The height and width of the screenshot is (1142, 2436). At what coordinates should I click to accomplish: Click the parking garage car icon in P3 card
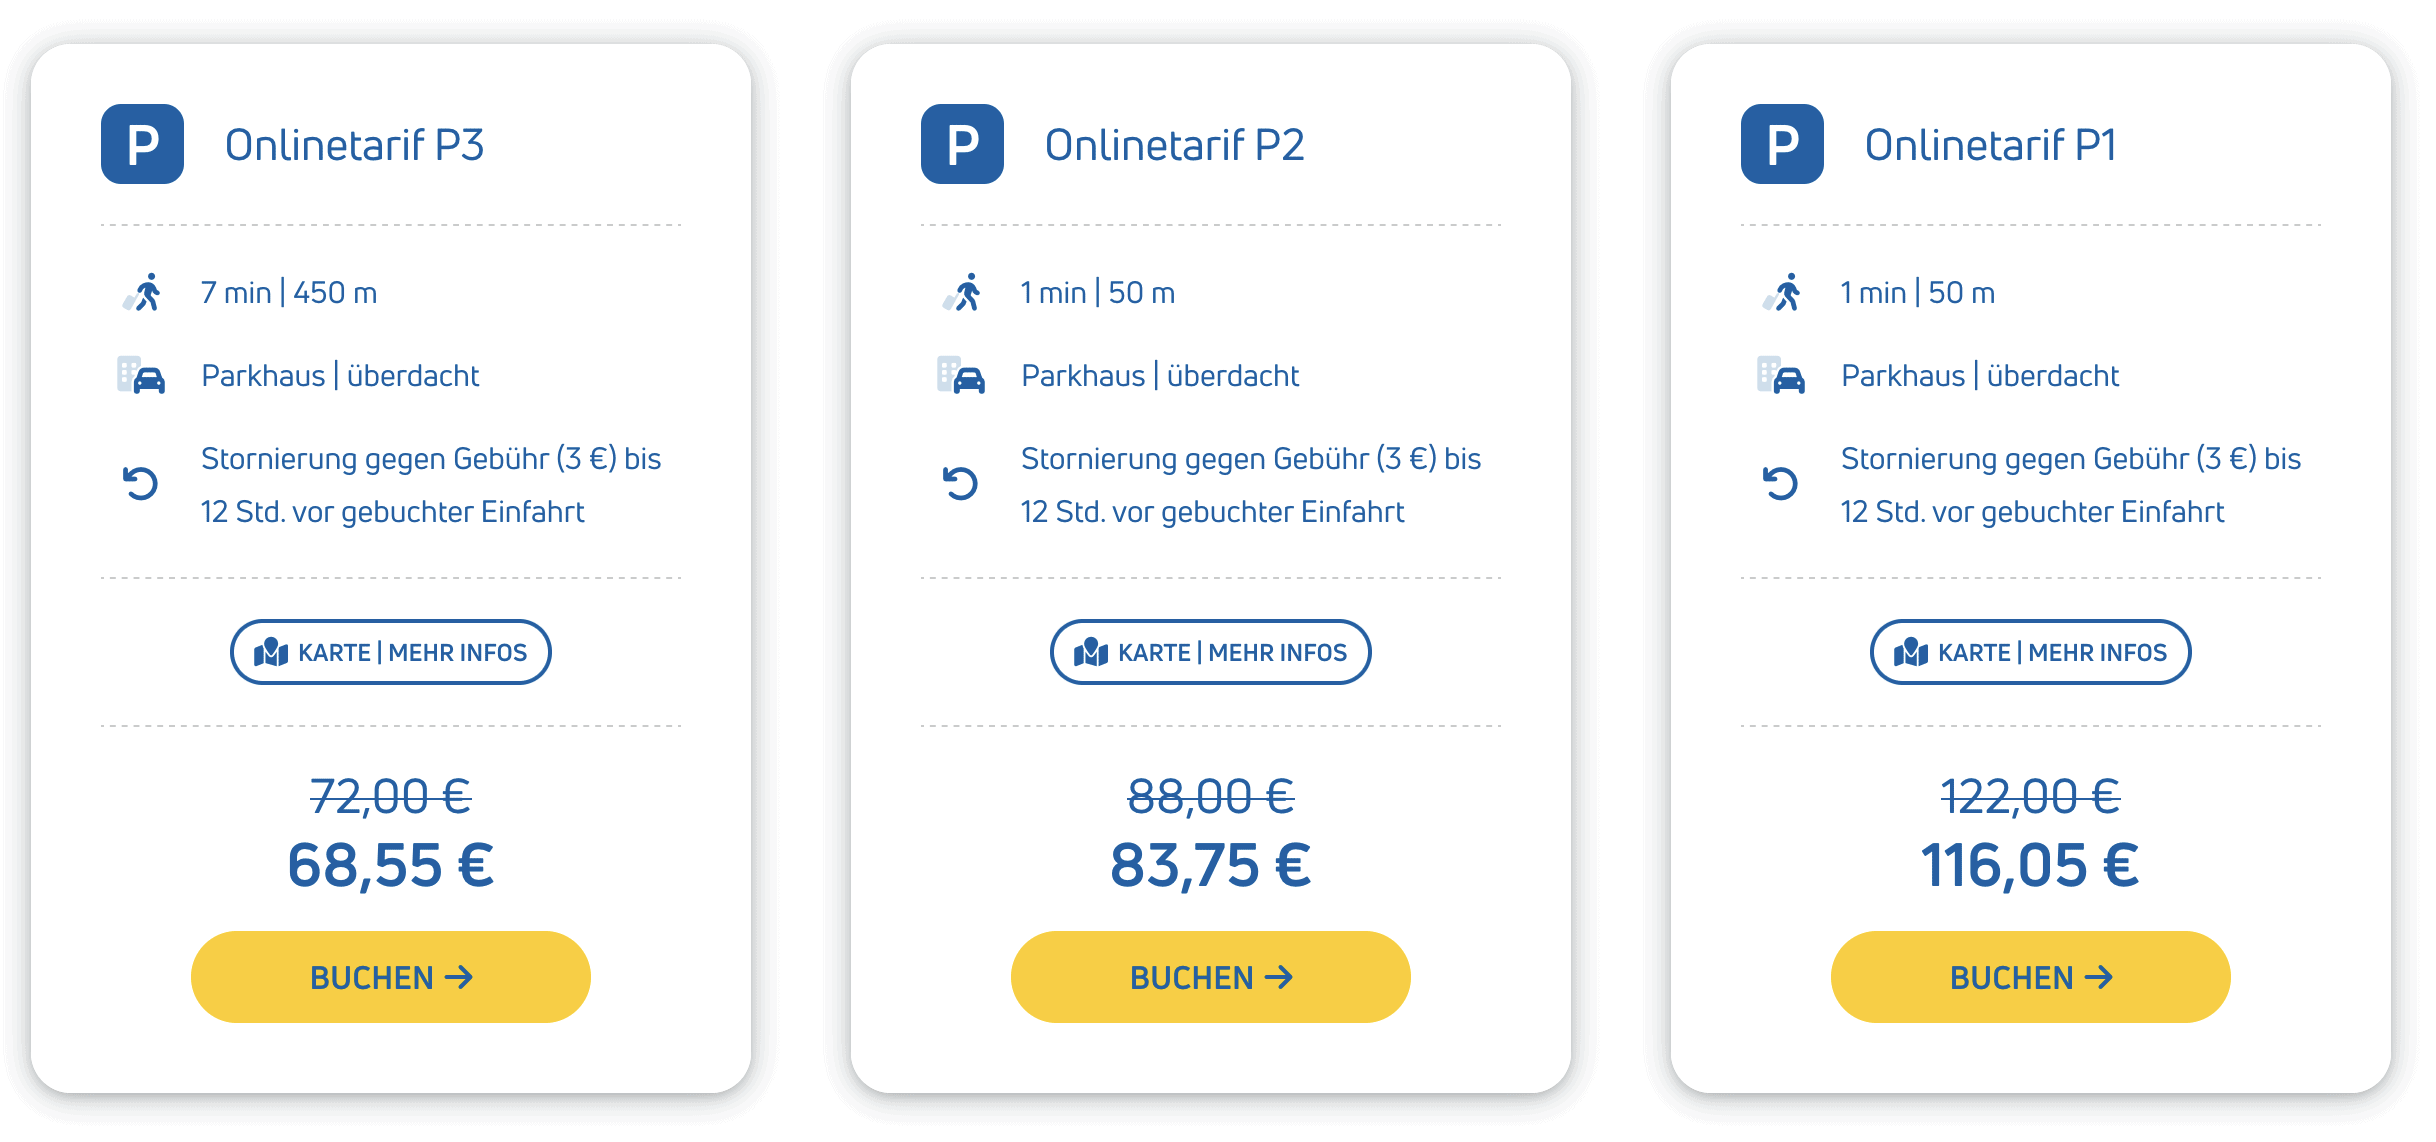(x=141, y=376)
